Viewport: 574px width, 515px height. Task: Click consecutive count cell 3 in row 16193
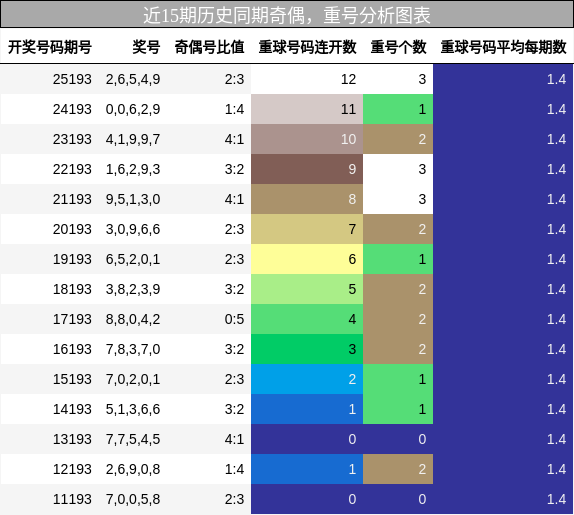tap(307, 349)
